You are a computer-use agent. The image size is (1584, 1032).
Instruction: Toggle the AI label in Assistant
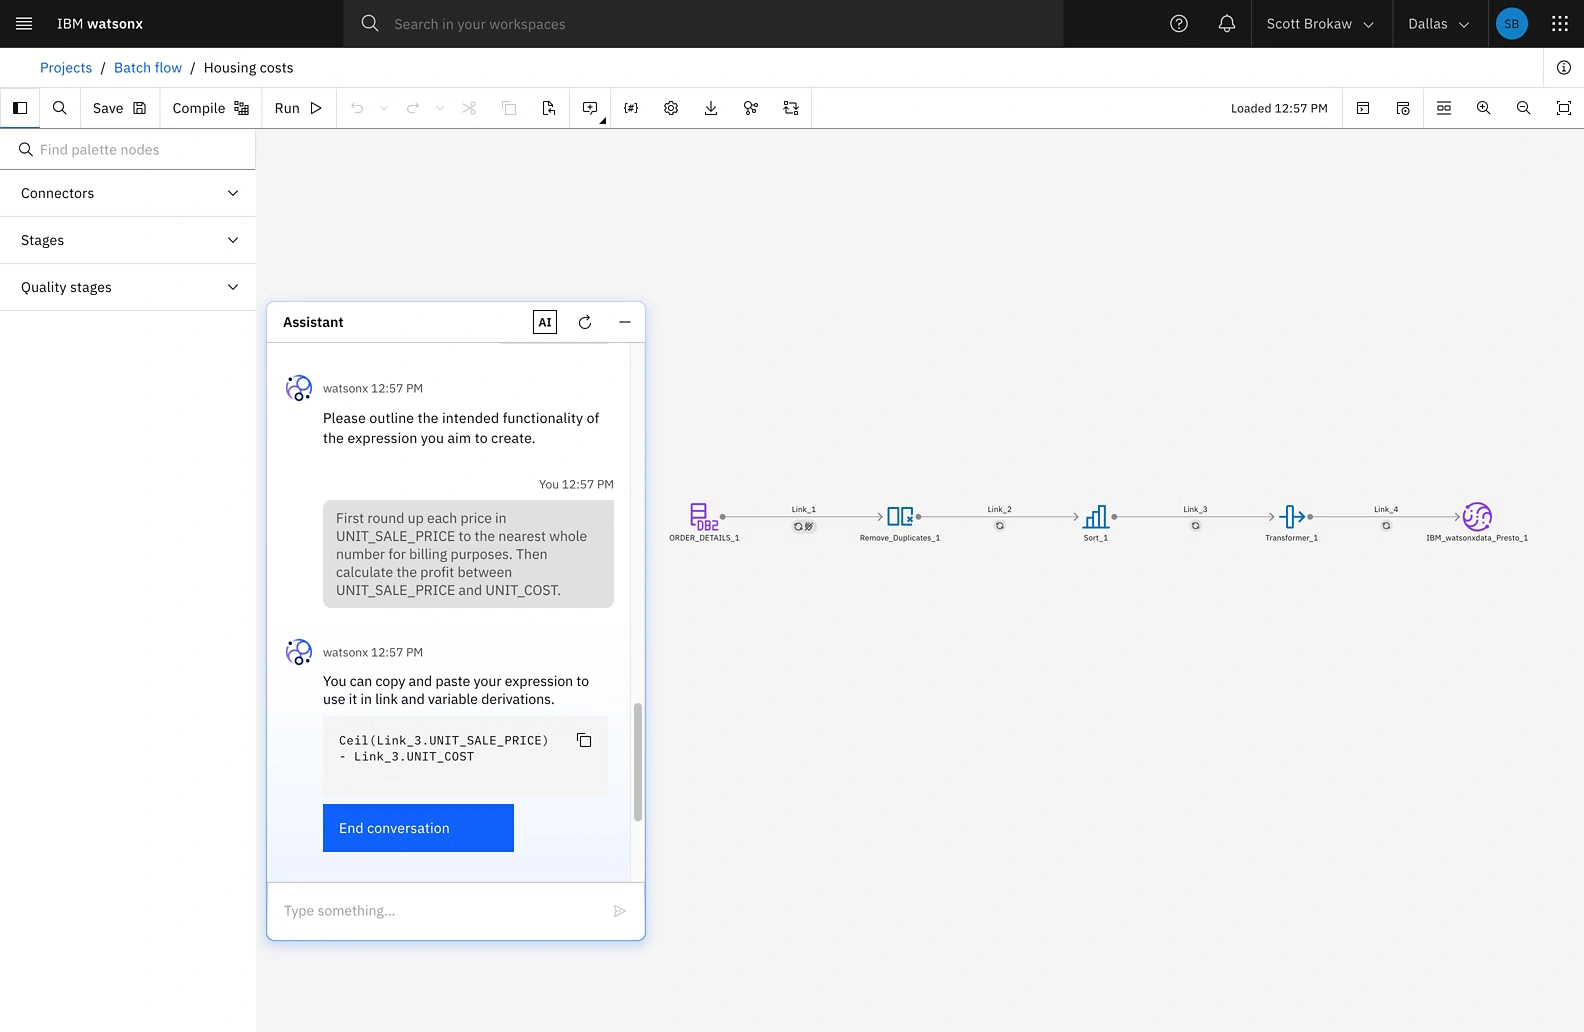(545, 322)
